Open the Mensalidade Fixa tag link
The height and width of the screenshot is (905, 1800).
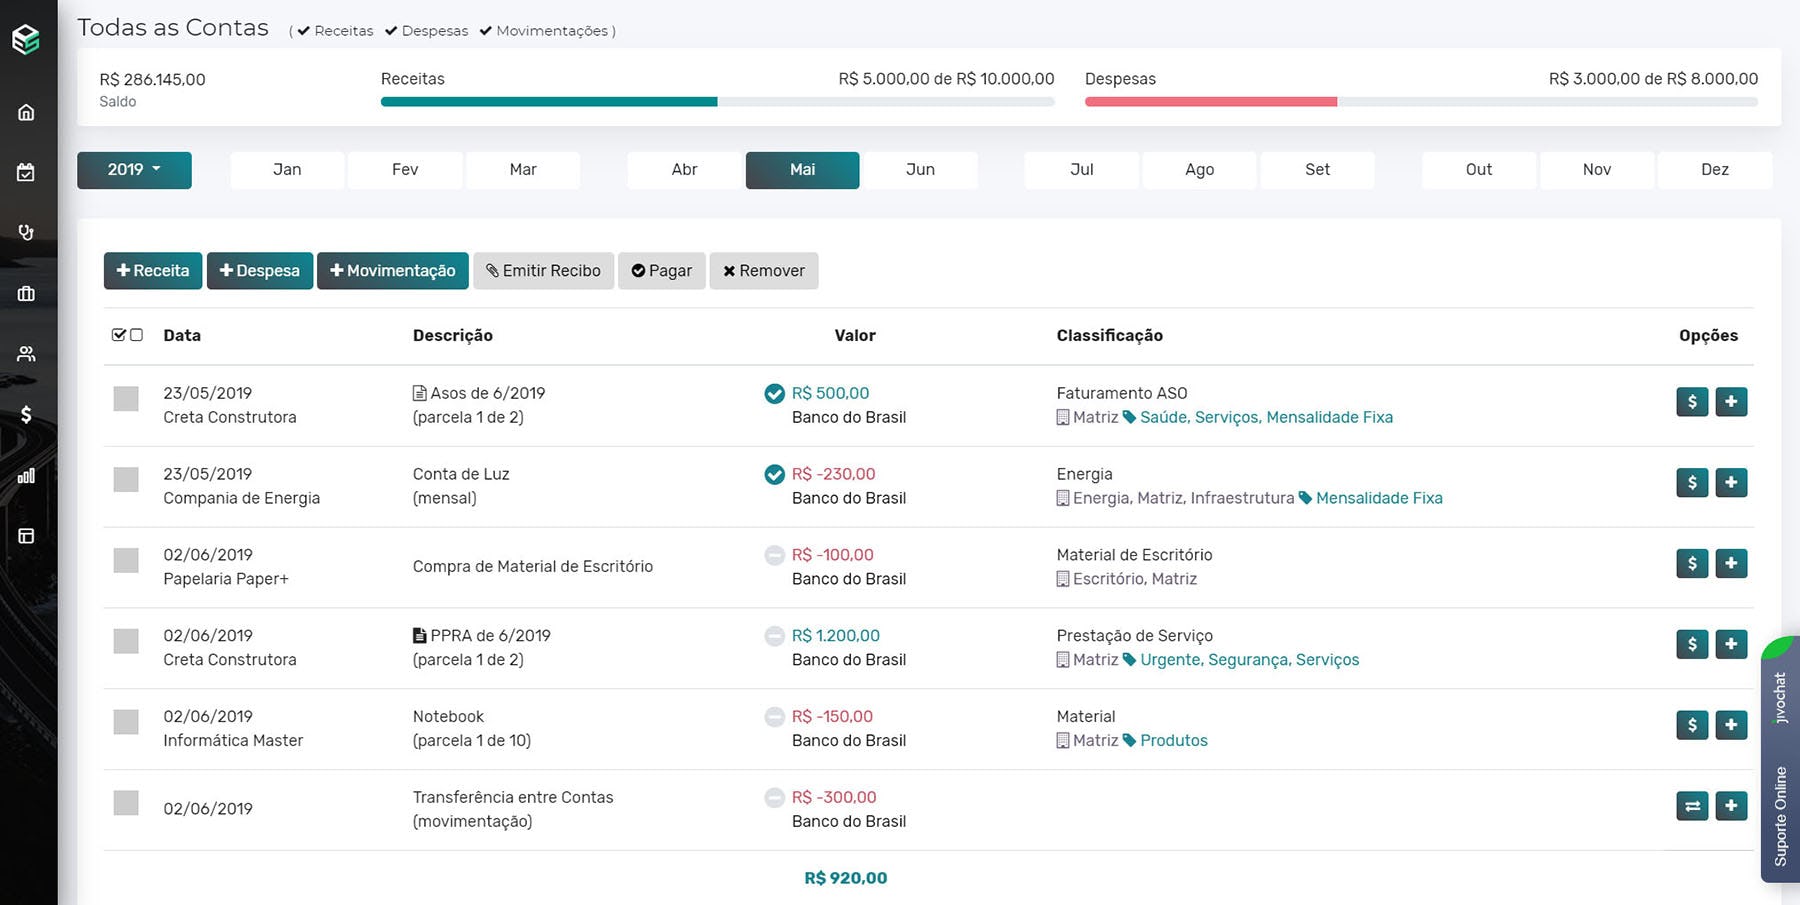(x=1329, y=417)
